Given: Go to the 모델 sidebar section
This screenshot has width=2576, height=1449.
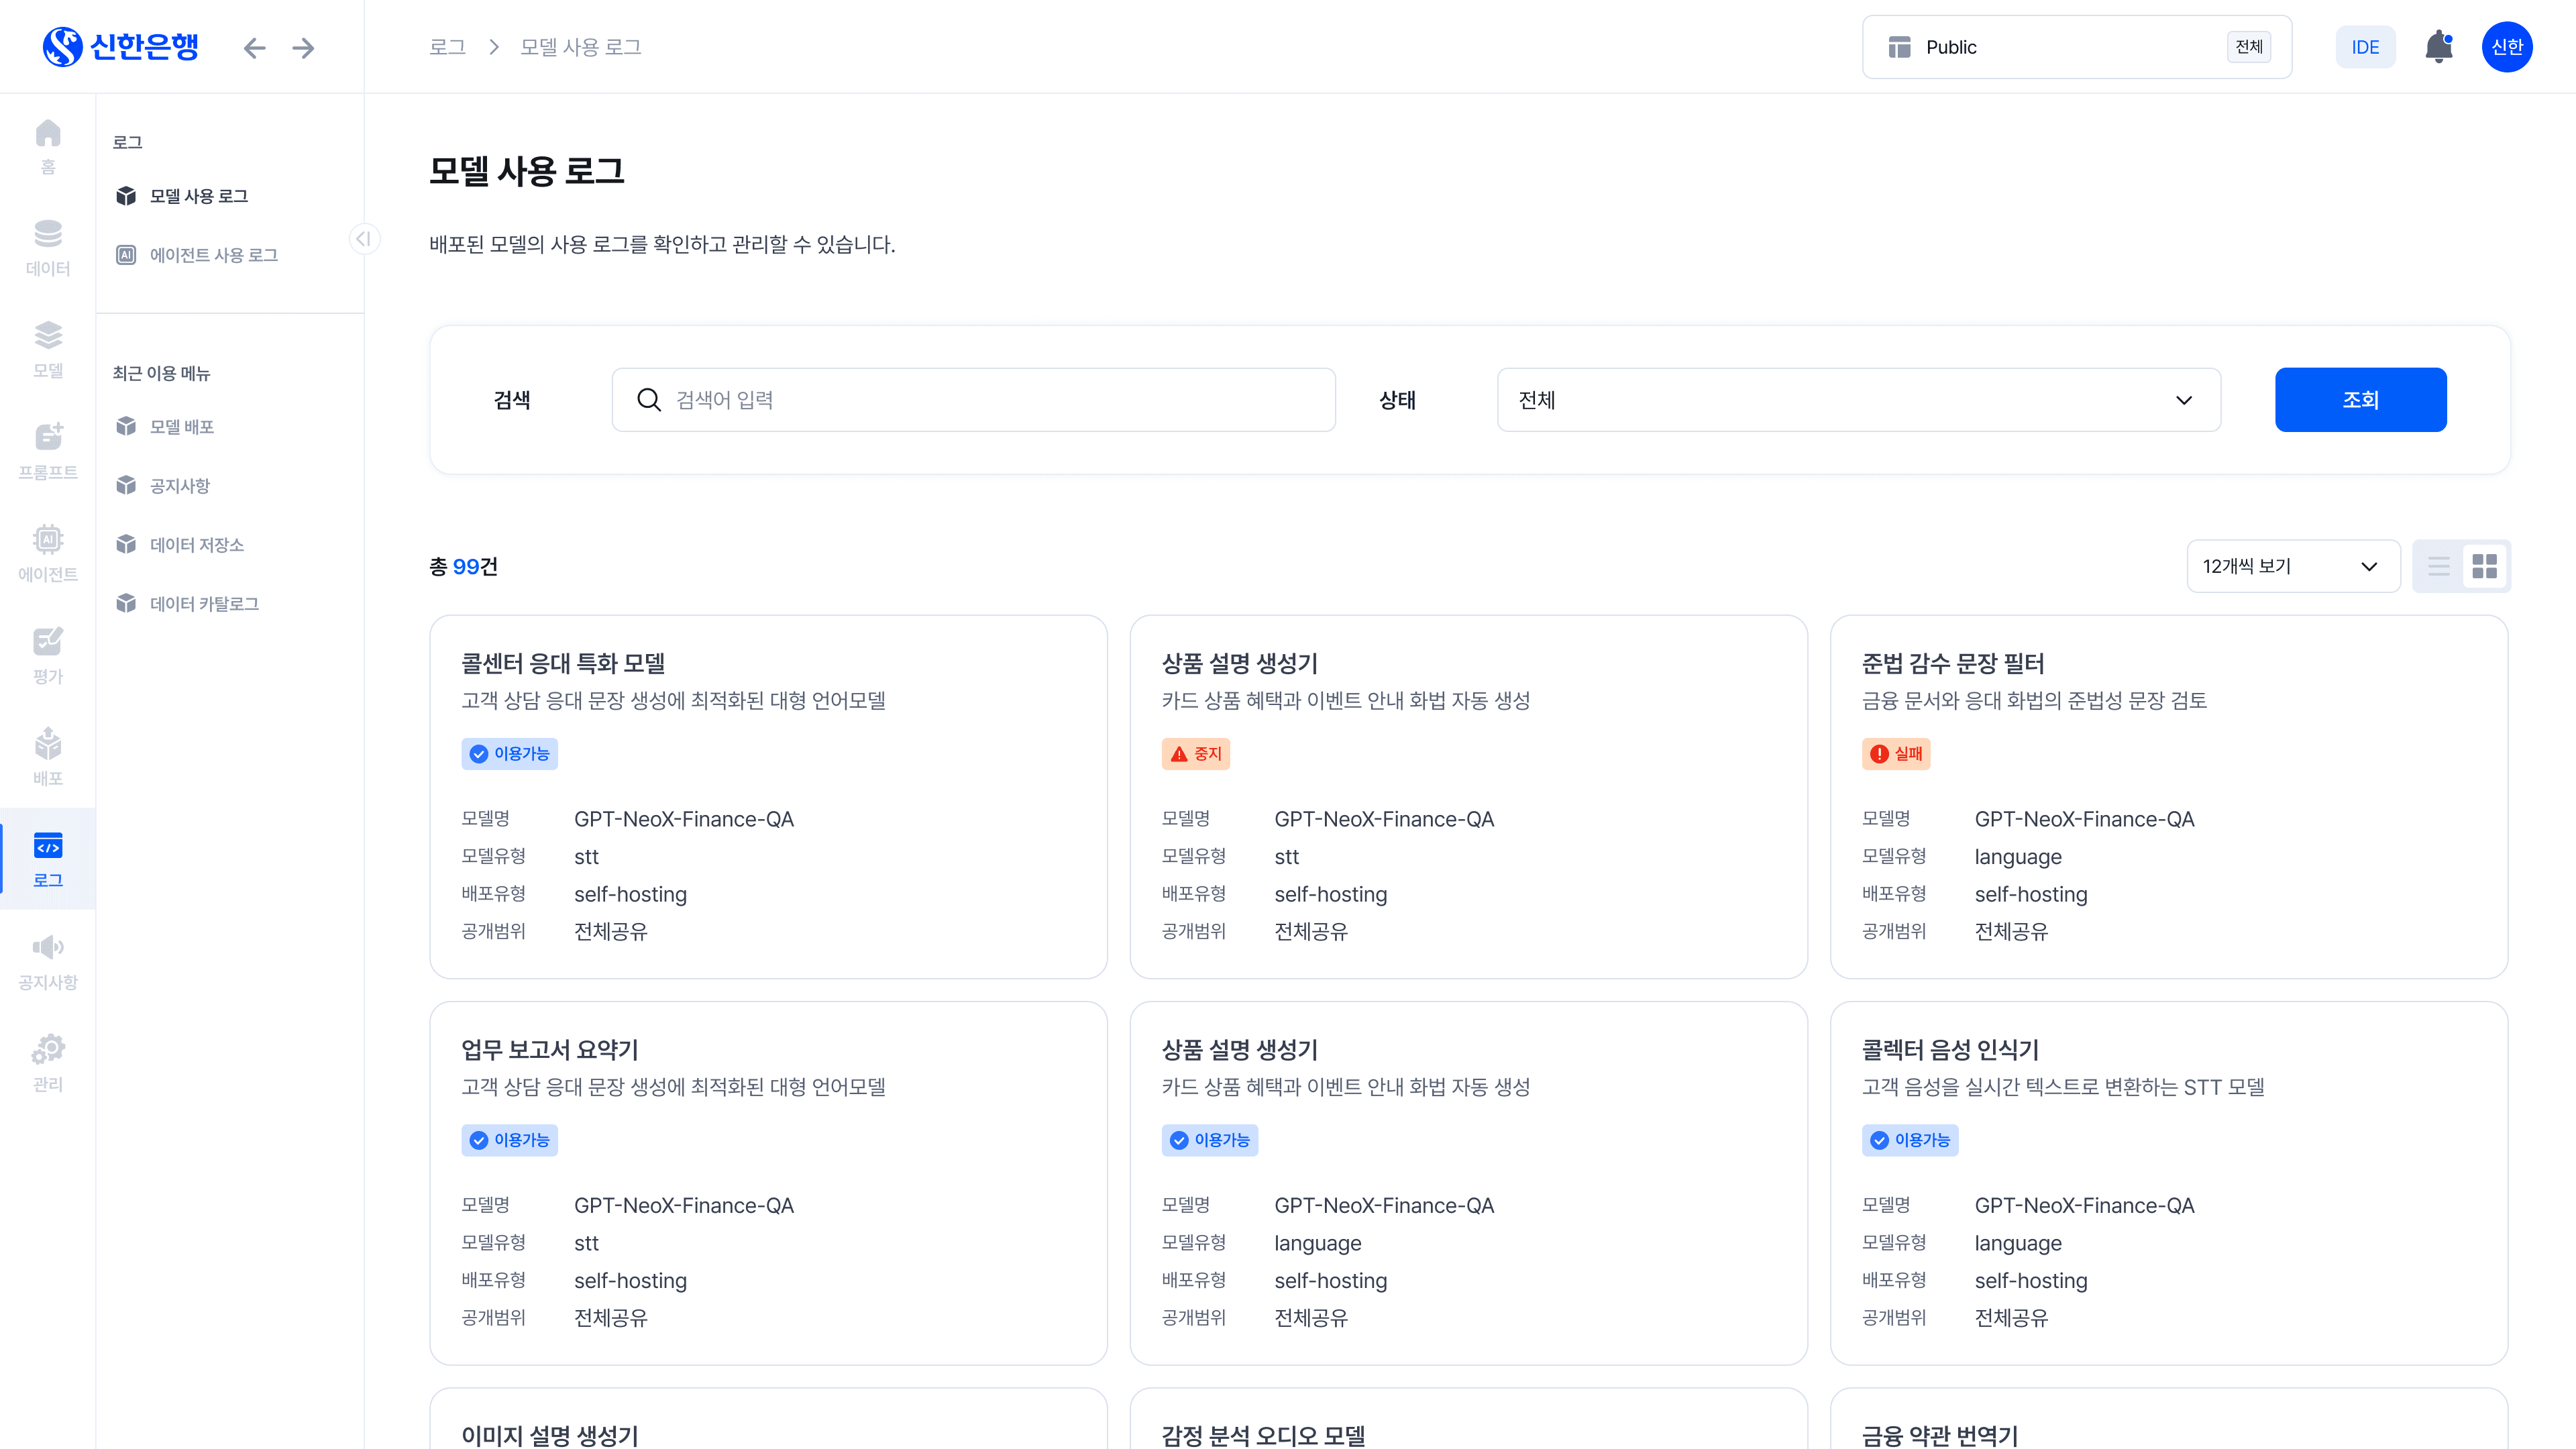Looking at the screenshot, I should coord(47,349).
